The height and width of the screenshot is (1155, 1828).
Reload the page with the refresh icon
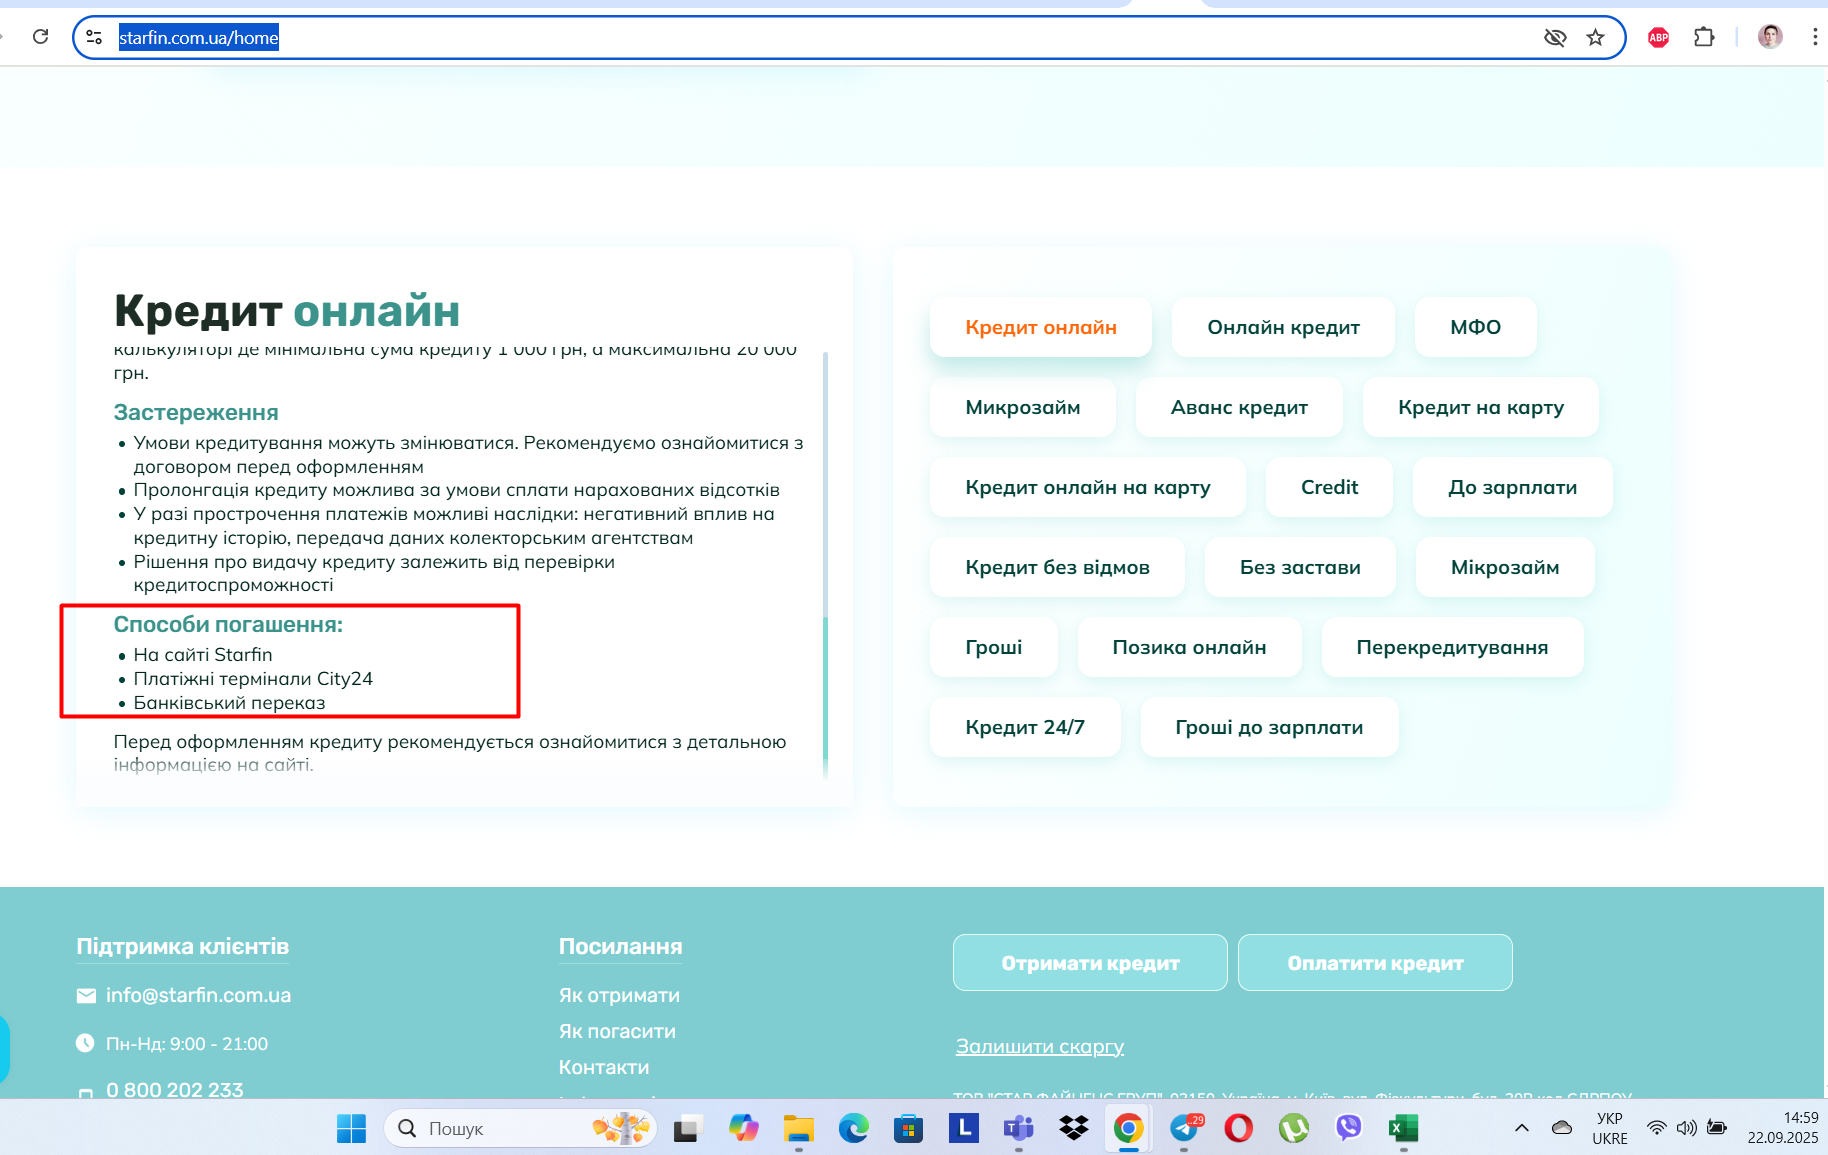coord(40,37)
